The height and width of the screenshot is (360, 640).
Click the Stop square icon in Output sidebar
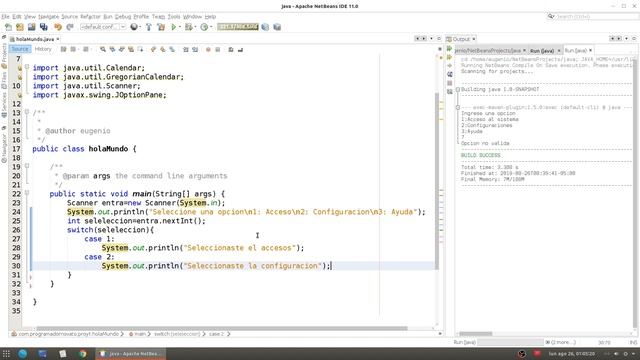pos(449,83)
